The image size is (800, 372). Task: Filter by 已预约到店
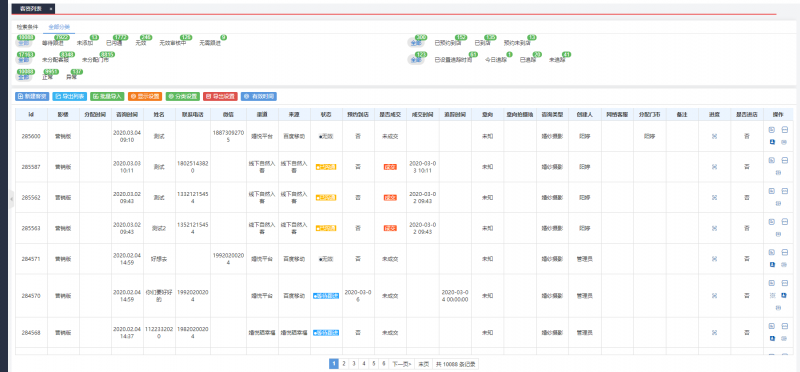click(x=447, y=43)
